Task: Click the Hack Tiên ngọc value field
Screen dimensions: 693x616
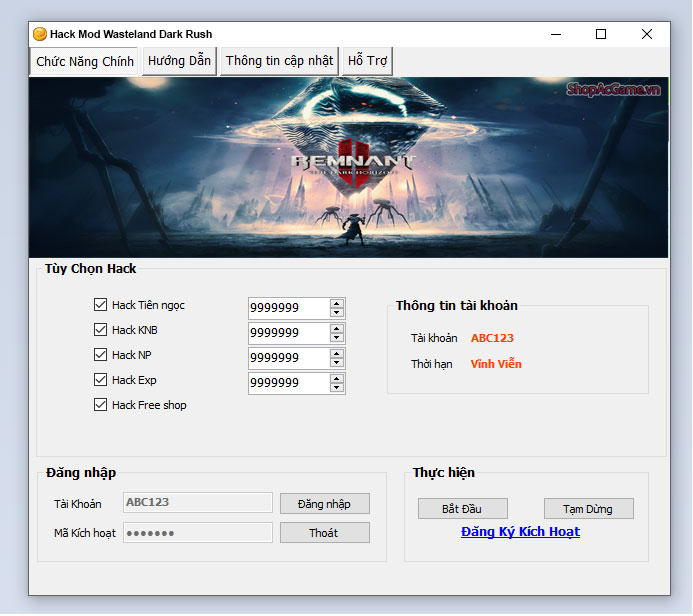Action: (289, 308)
